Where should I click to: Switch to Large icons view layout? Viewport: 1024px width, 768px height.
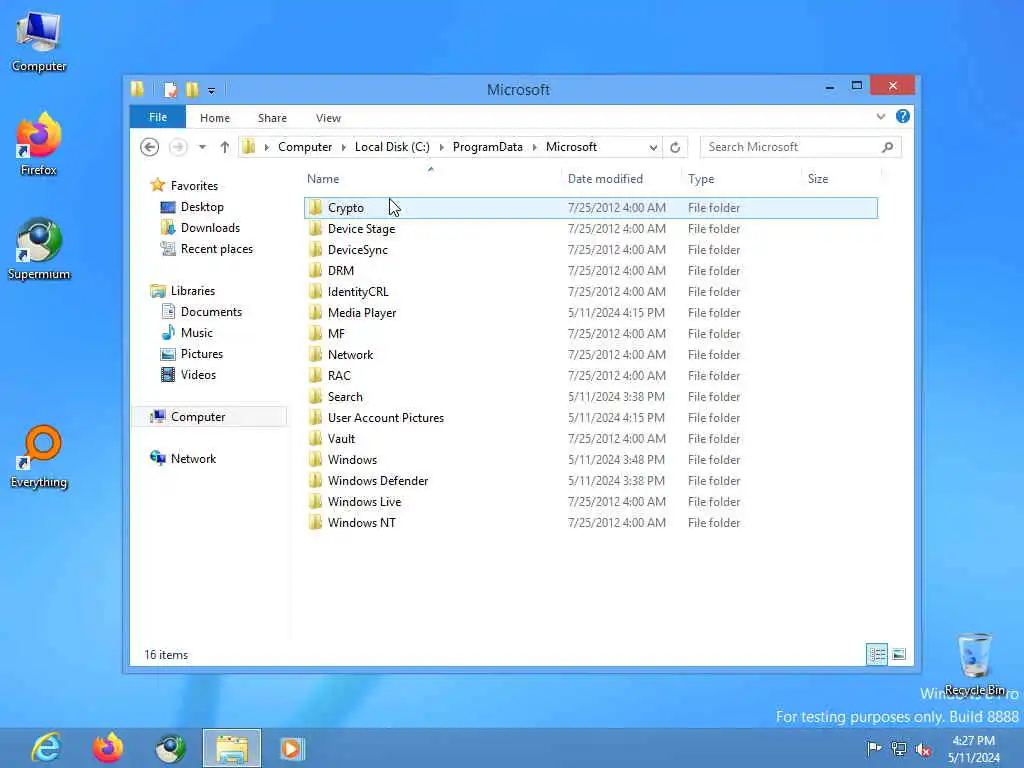click(x=899, y=654)
